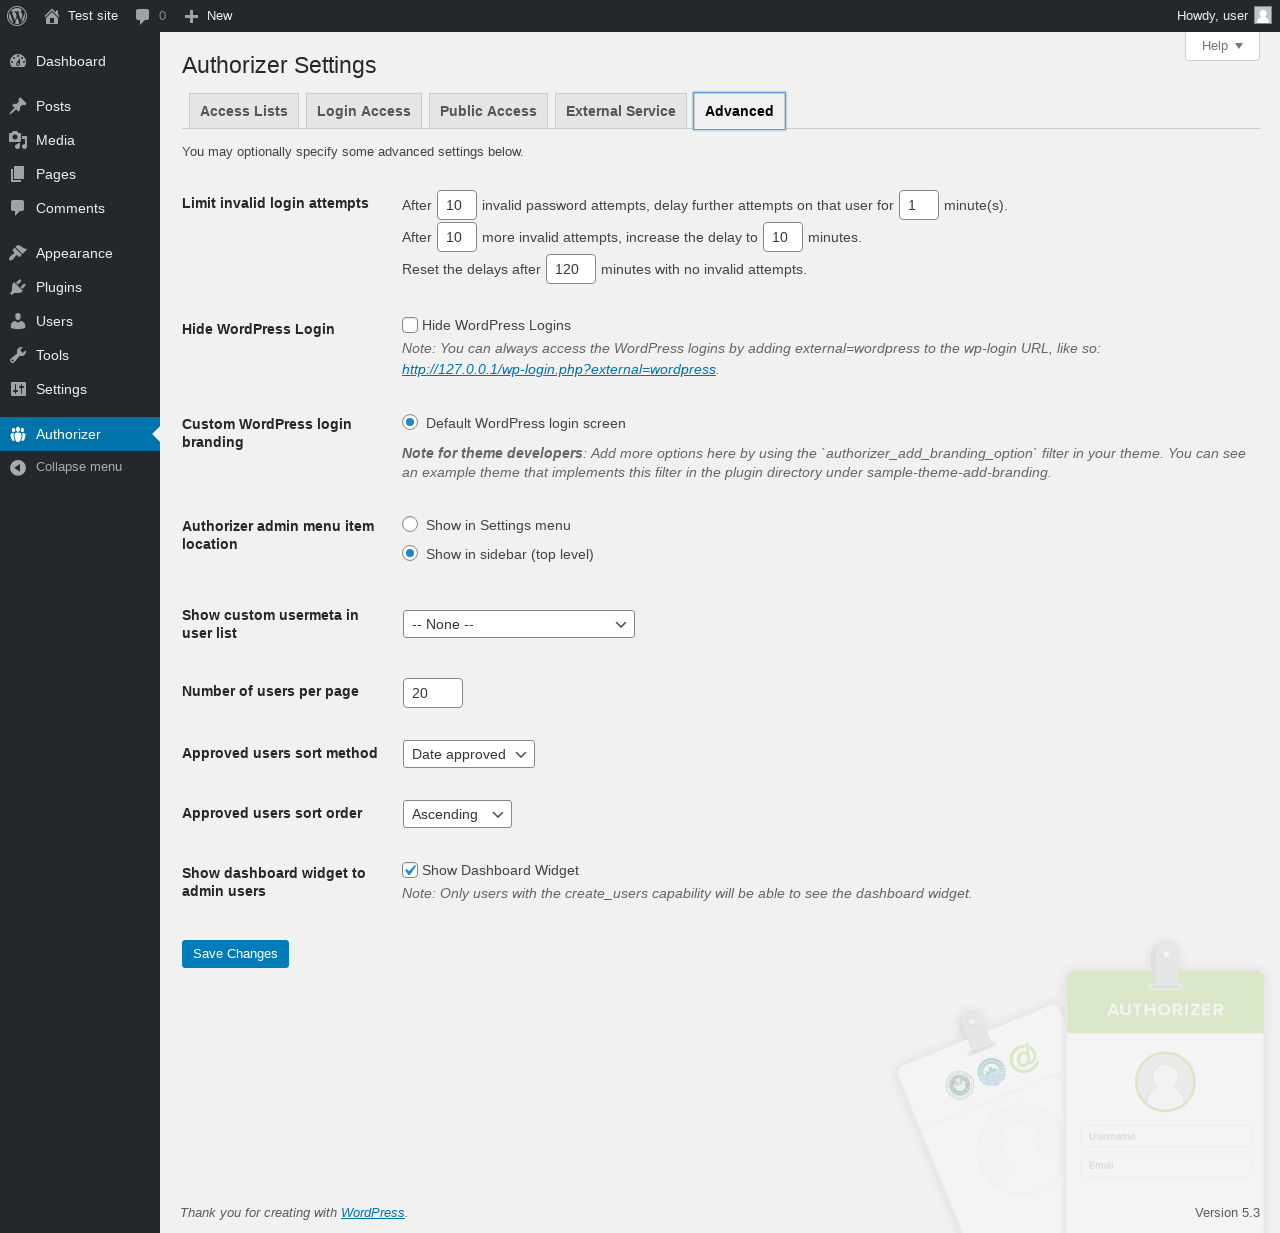The height and width of the screenshot is (1233, 1280).
Task: Focus the reset delays field showing 120
Action: click(571, 269)
